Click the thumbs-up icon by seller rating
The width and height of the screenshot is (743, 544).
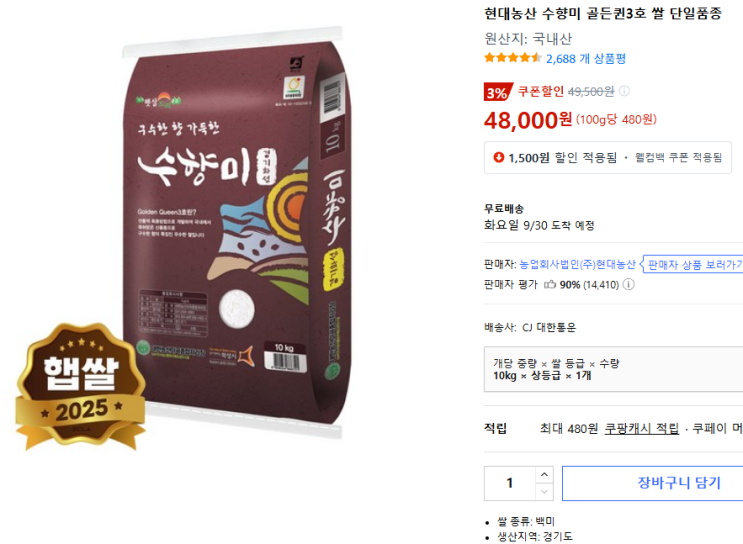coord(550,284)
